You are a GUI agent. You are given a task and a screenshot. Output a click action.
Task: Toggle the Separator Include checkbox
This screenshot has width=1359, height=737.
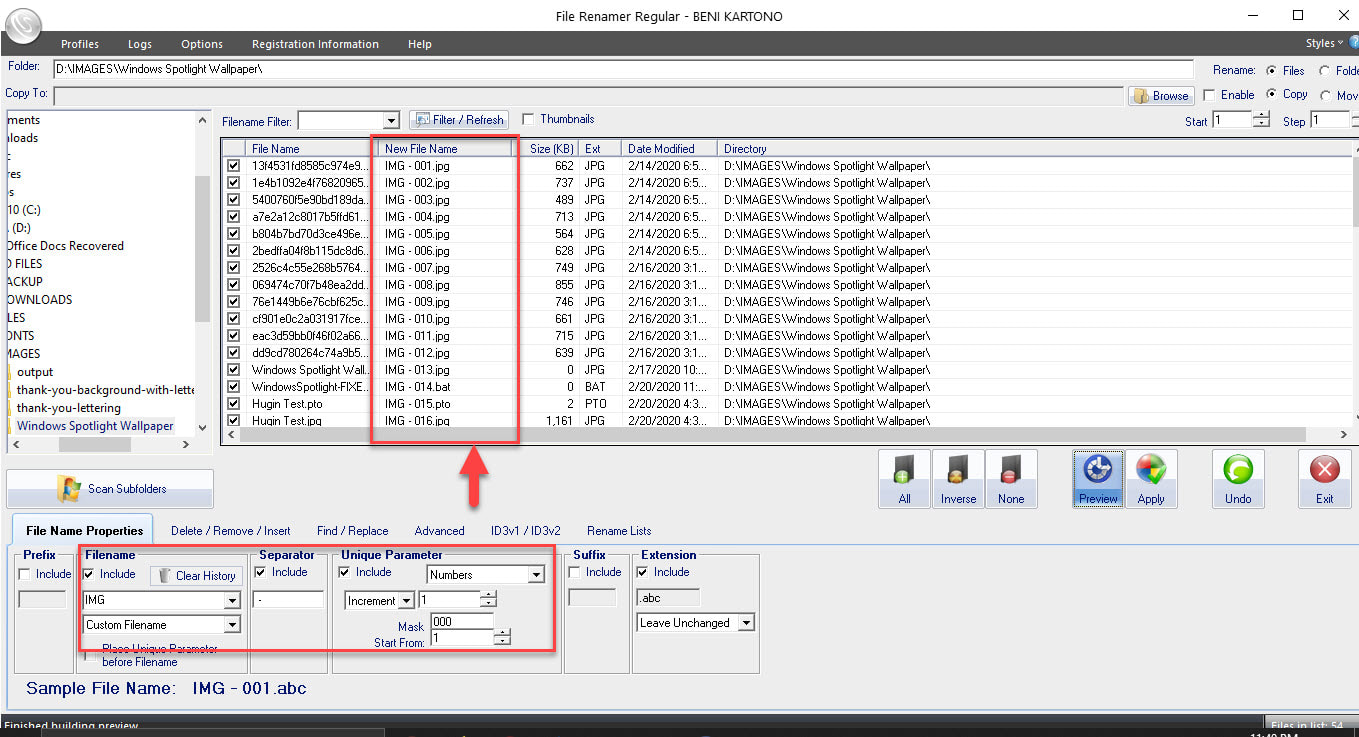pyautogui.click(x=261, y=572)
